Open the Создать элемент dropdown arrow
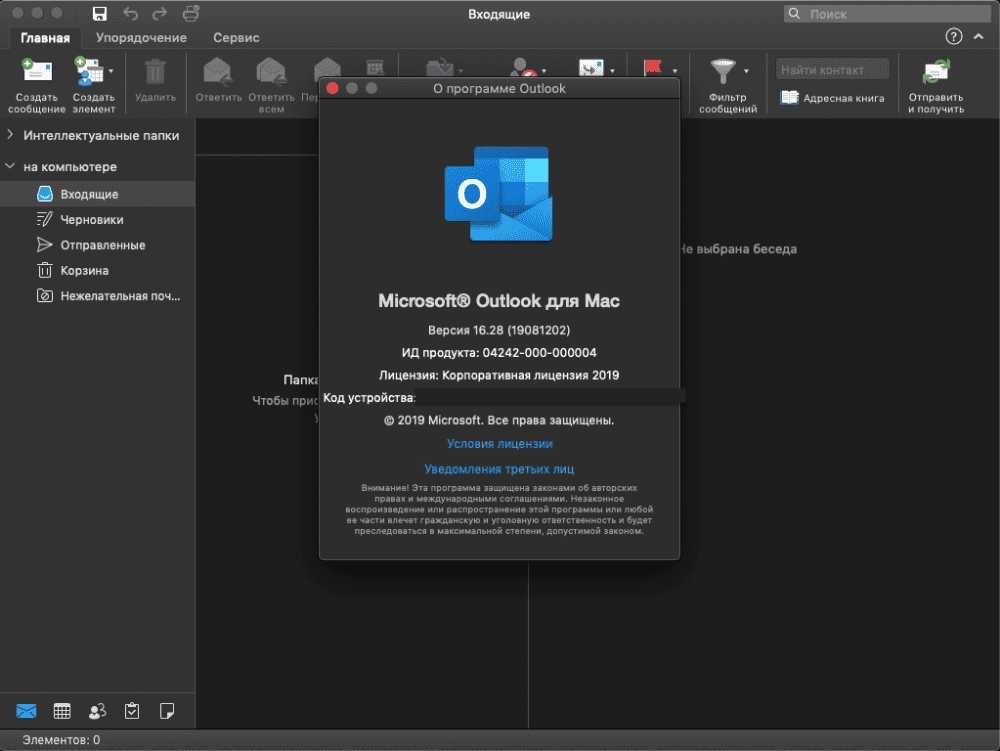The image size is (1000, 751). [x=111, y=71]
